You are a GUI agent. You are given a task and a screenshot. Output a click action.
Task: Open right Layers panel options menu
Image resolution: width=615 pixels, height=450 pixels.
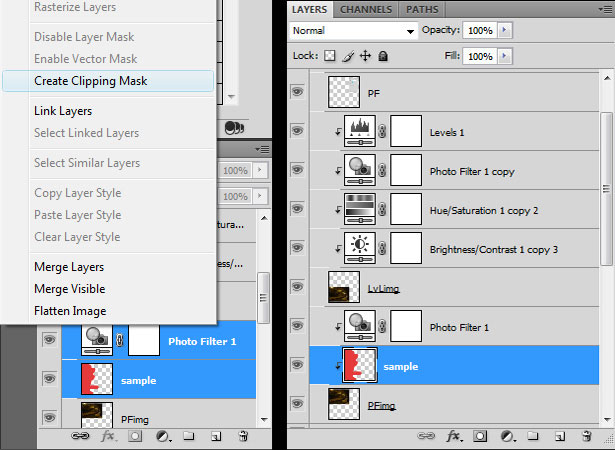pyautogui.click(x=606, y=9)
